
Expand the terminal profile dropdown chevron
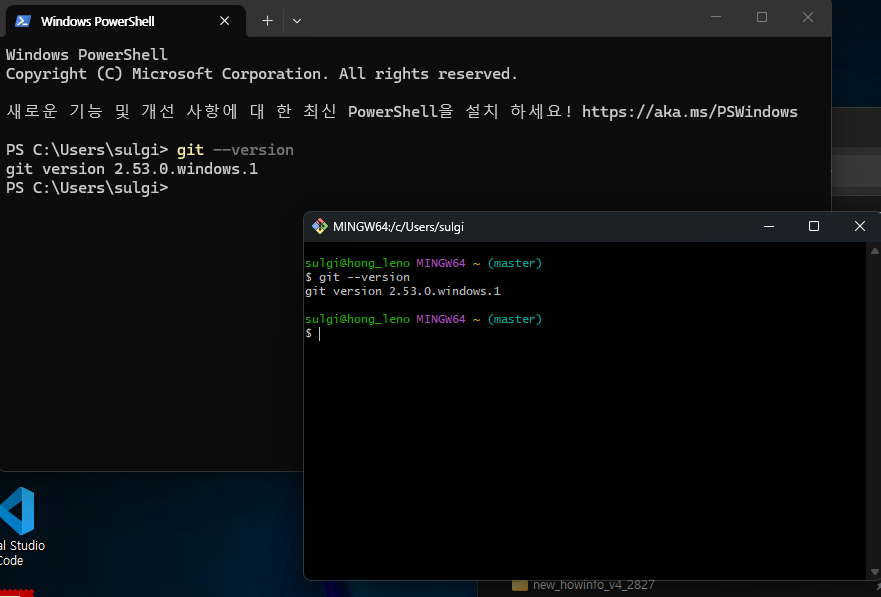tap(297, 21)
